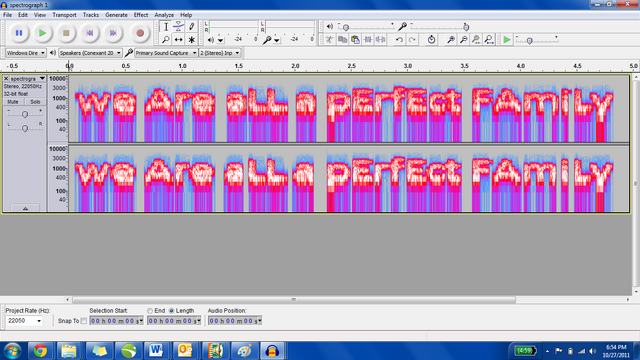This screenshot has height=360, width=640.
Task: Click the Copy icon in edit toolbar
Action: click(342, 40)
